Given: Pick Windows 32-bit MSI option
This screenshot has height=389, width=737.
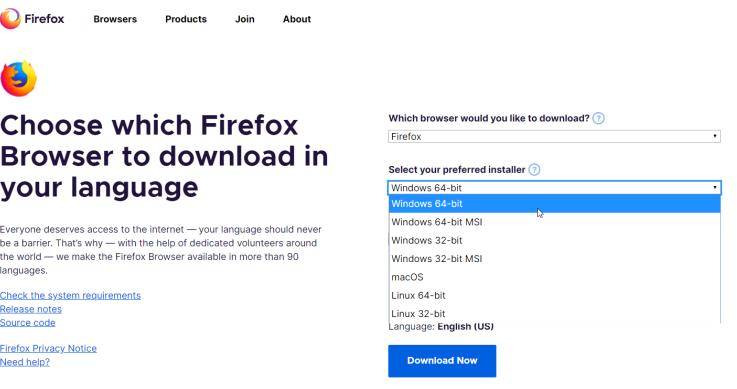Looking at the screenshot, I should point(554,259).
